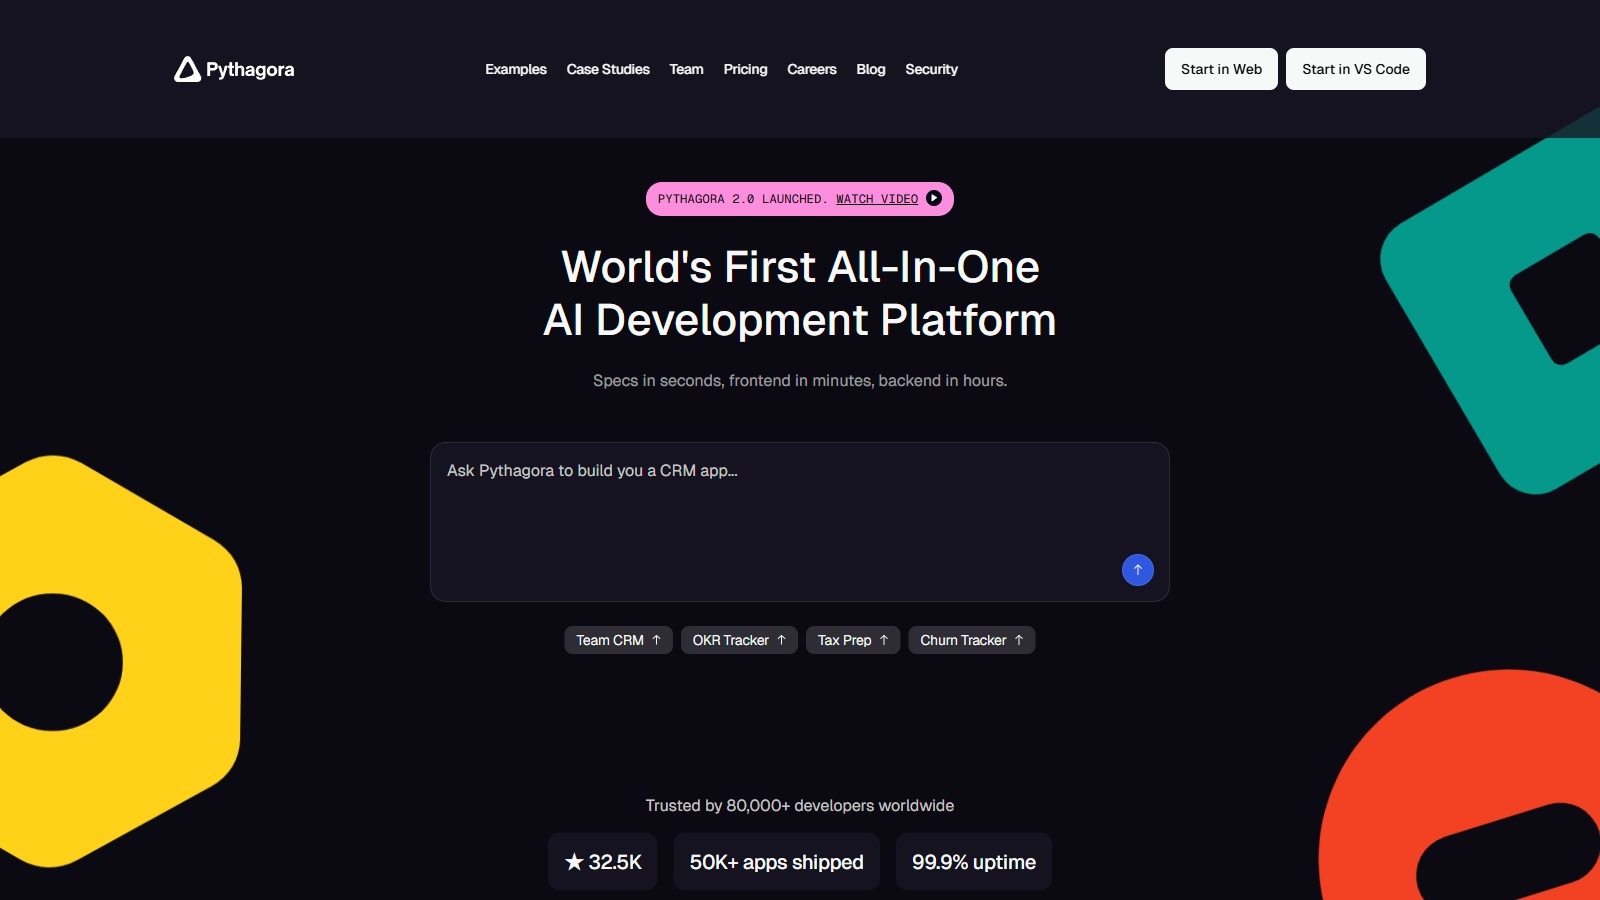Click the Start in VS Code button

pyautogui.click(x=1355, y=69)
